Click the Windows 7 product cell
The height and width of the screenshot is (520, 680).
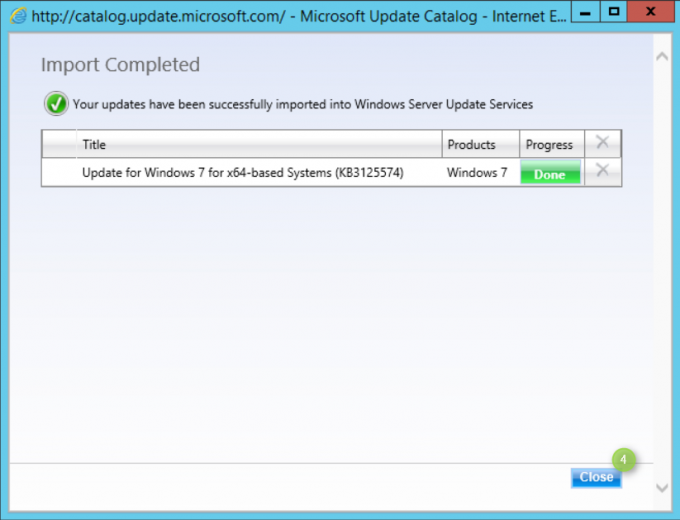click(477, 173)
